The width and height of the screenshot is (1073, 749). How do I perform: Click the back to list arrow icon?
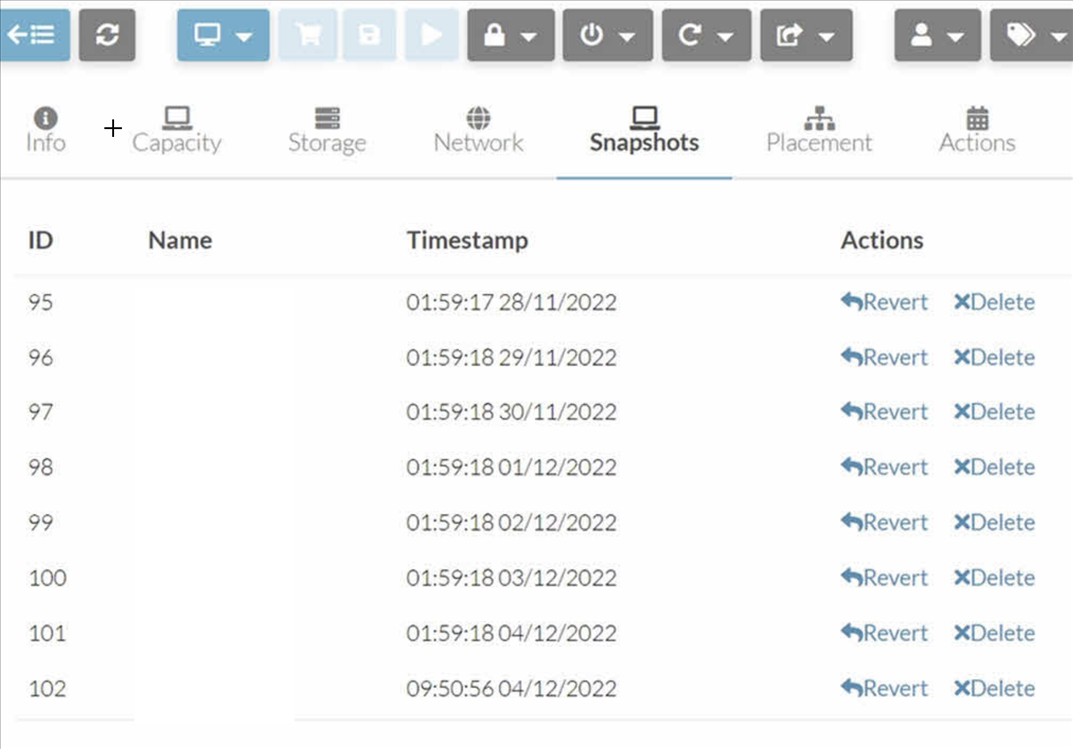coord(35,33)
